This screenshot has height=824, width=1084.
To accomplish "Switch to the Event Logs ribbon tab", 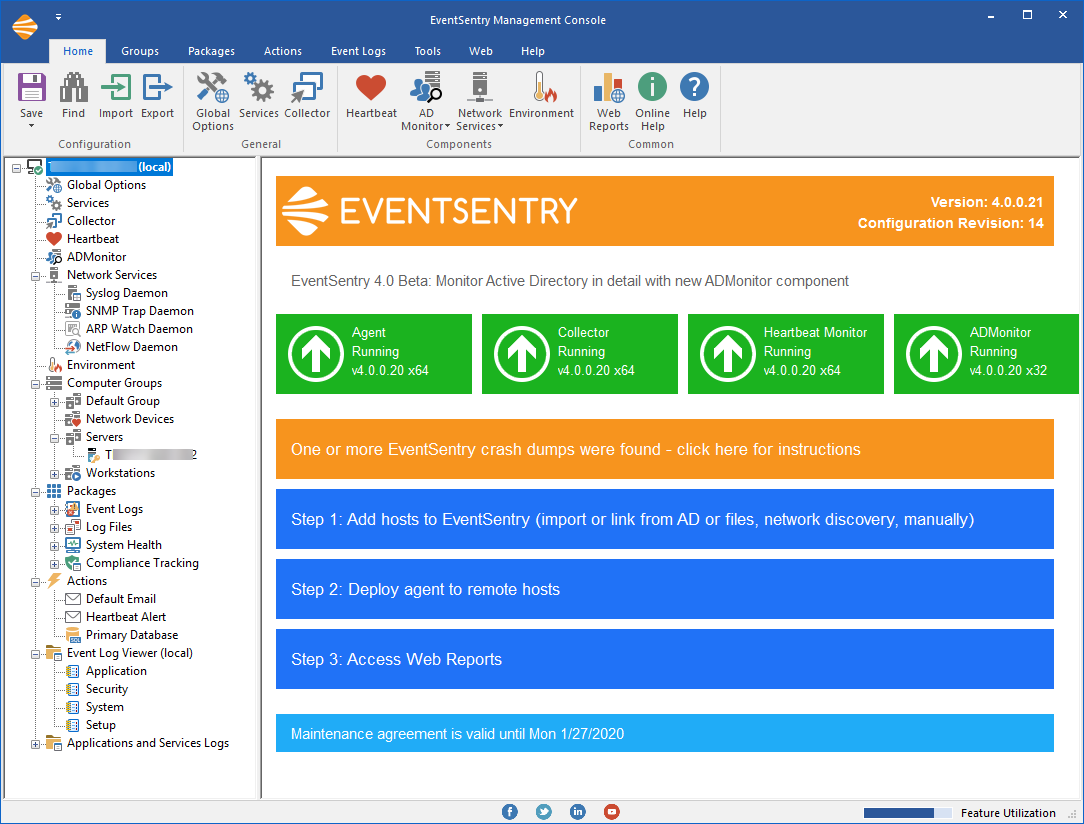I will click(x=358, y=51).
